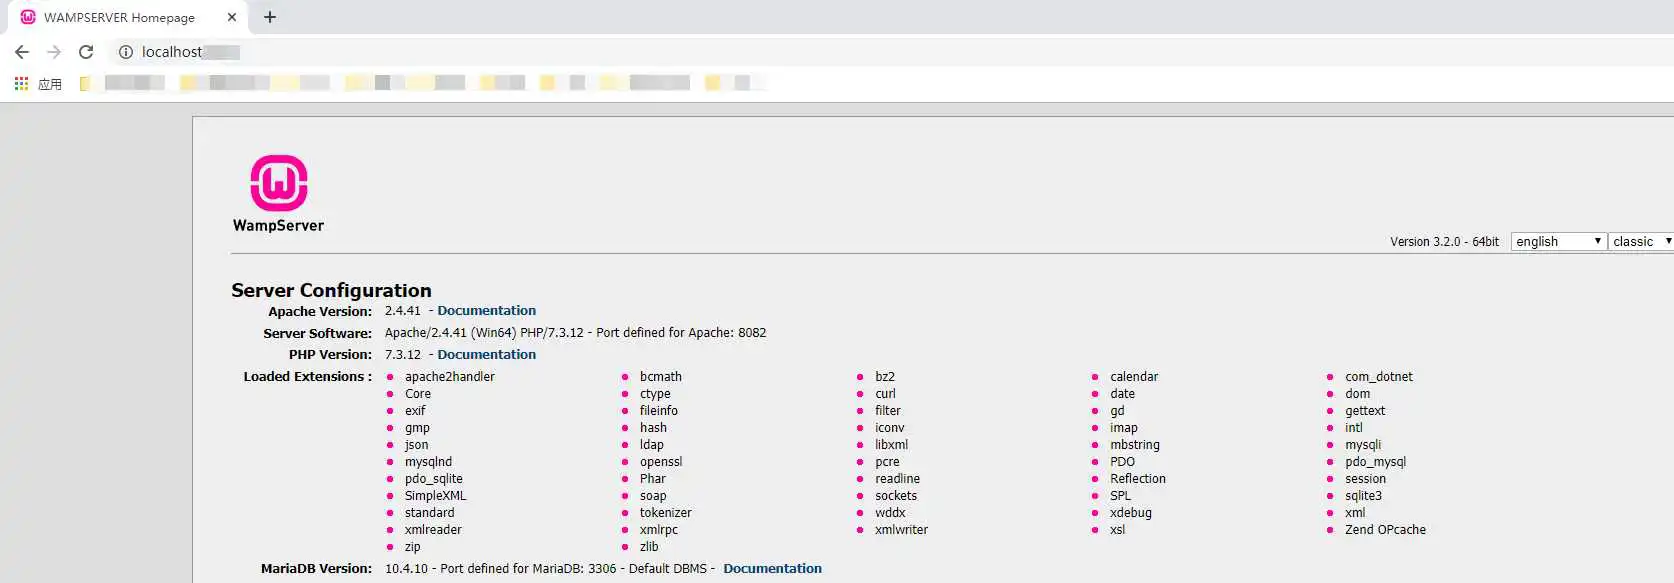Screen dimensions: 1674x583
Task: Click the mysqli extension
Action: pyautogui.click(x=1363, y=445)
